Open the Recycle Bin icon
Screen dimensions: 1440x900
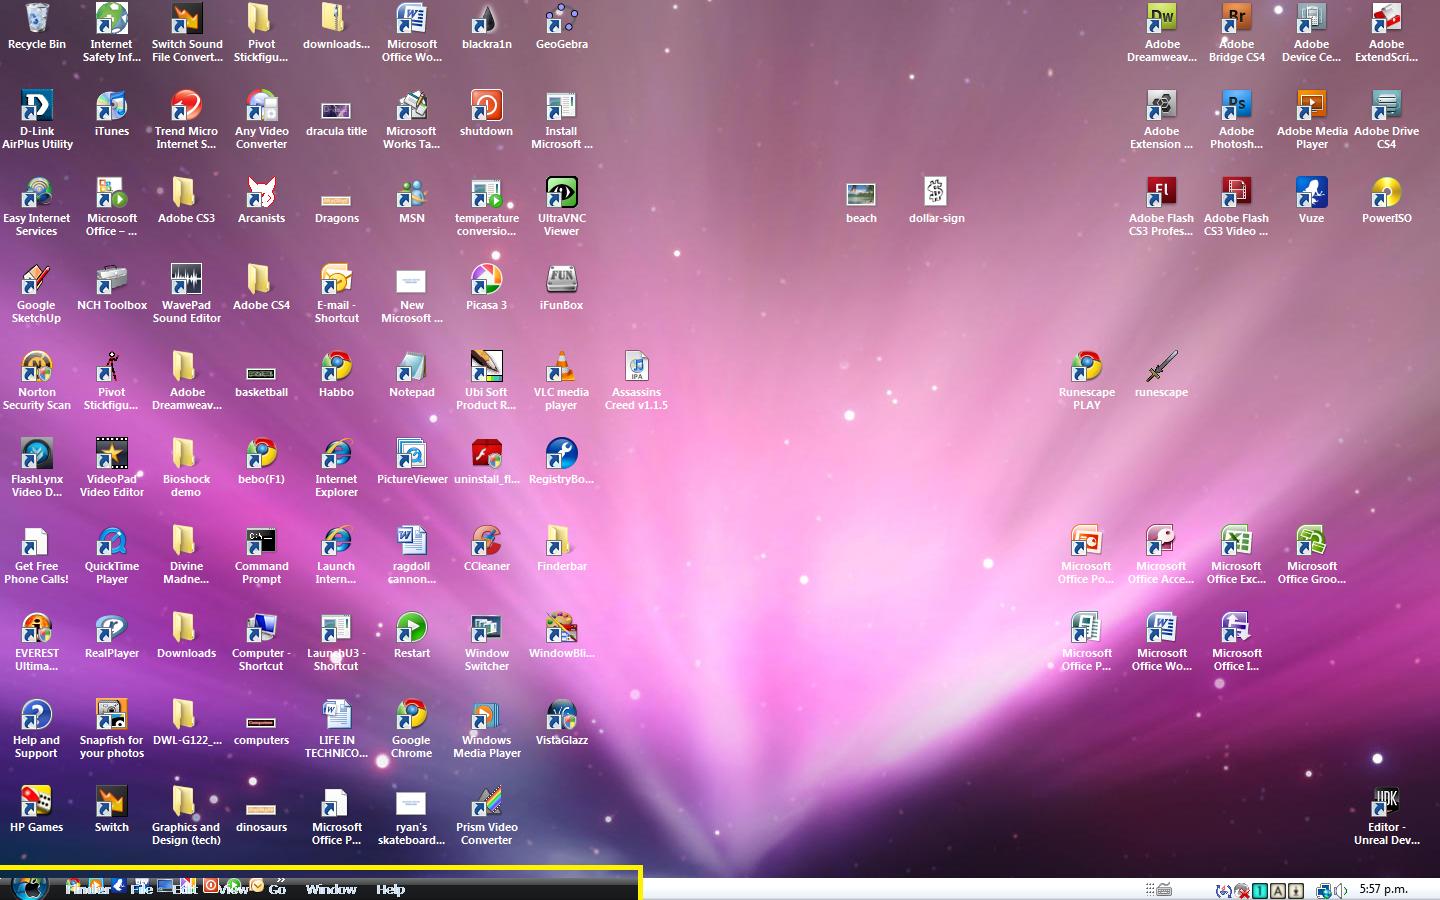[37, 27]
